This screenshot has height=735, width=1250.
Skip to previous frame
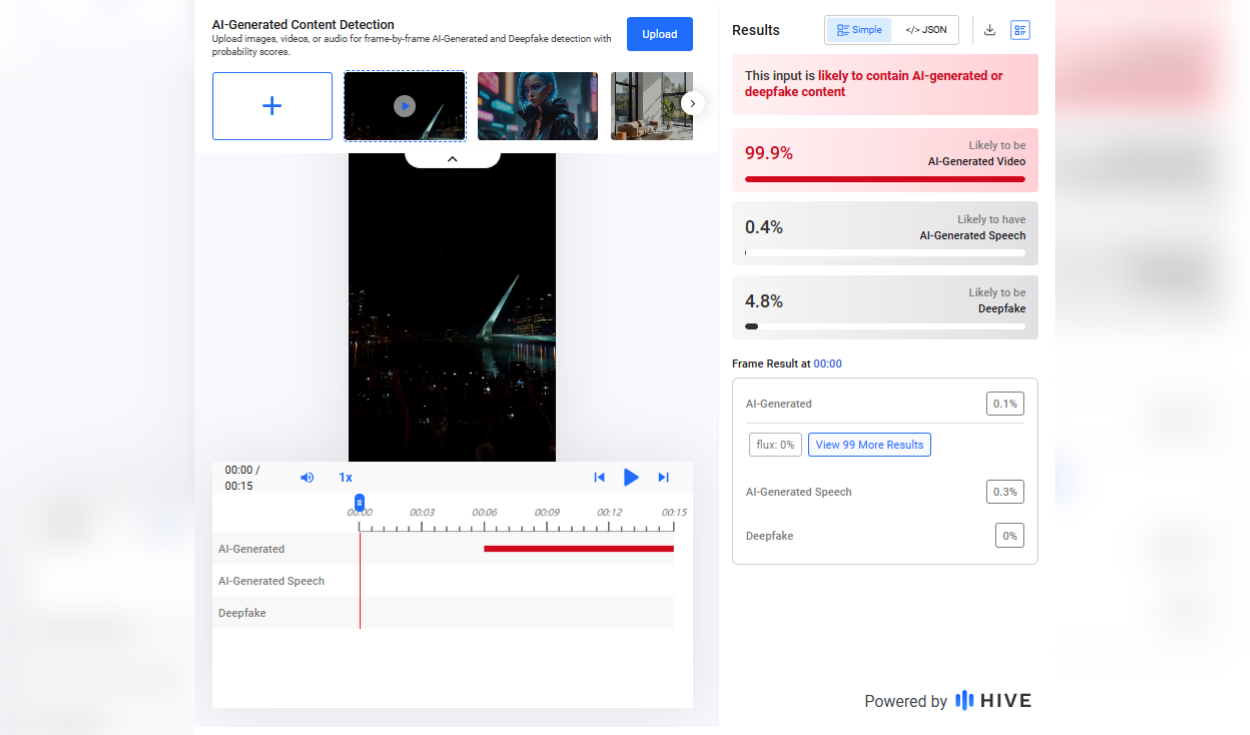click(599, 477)
